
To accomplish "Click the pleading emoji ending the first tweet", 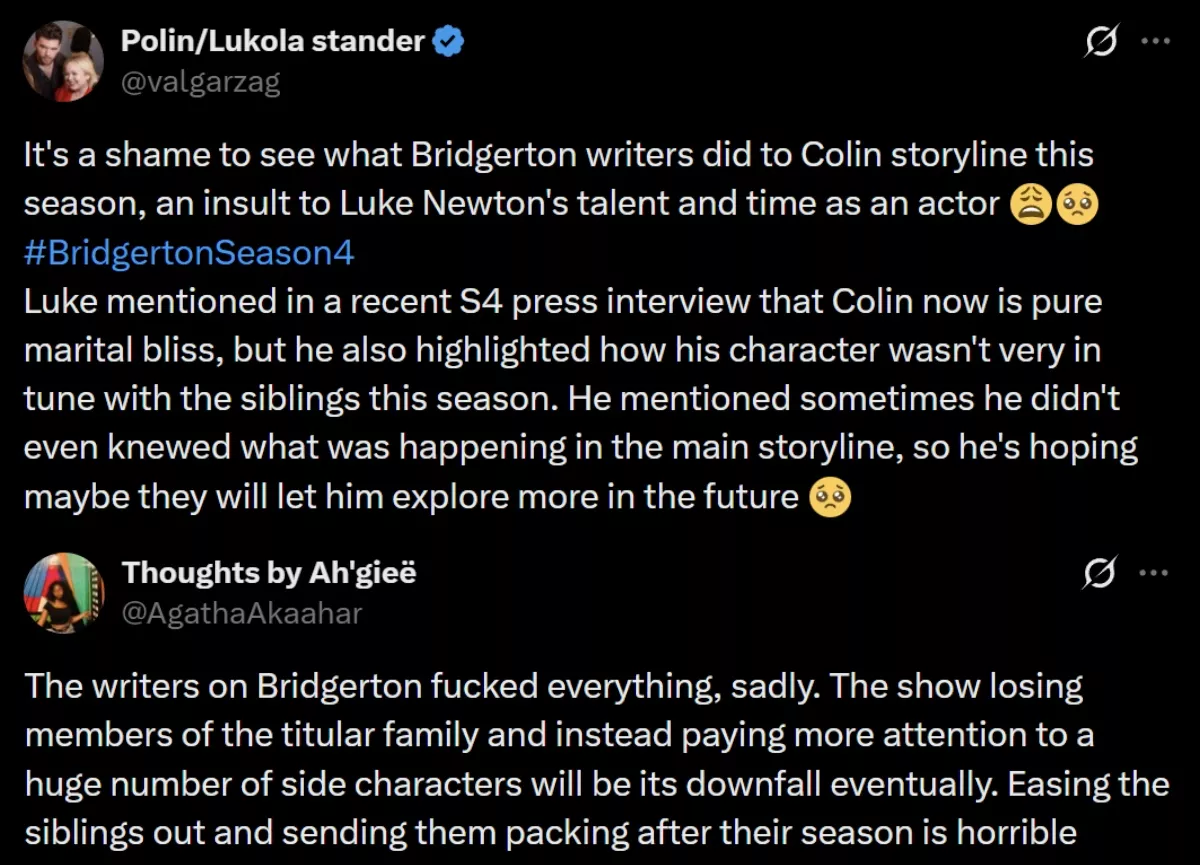I will (x=830, y=497).
